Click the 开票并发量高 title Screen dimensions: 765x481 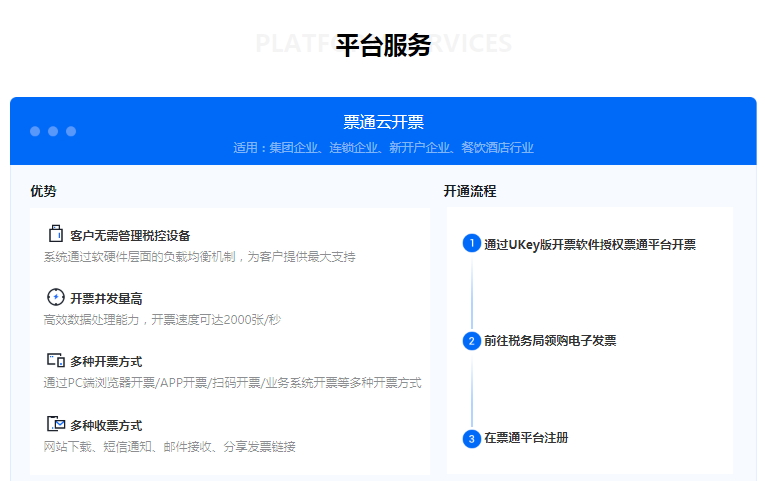[106, 299]
